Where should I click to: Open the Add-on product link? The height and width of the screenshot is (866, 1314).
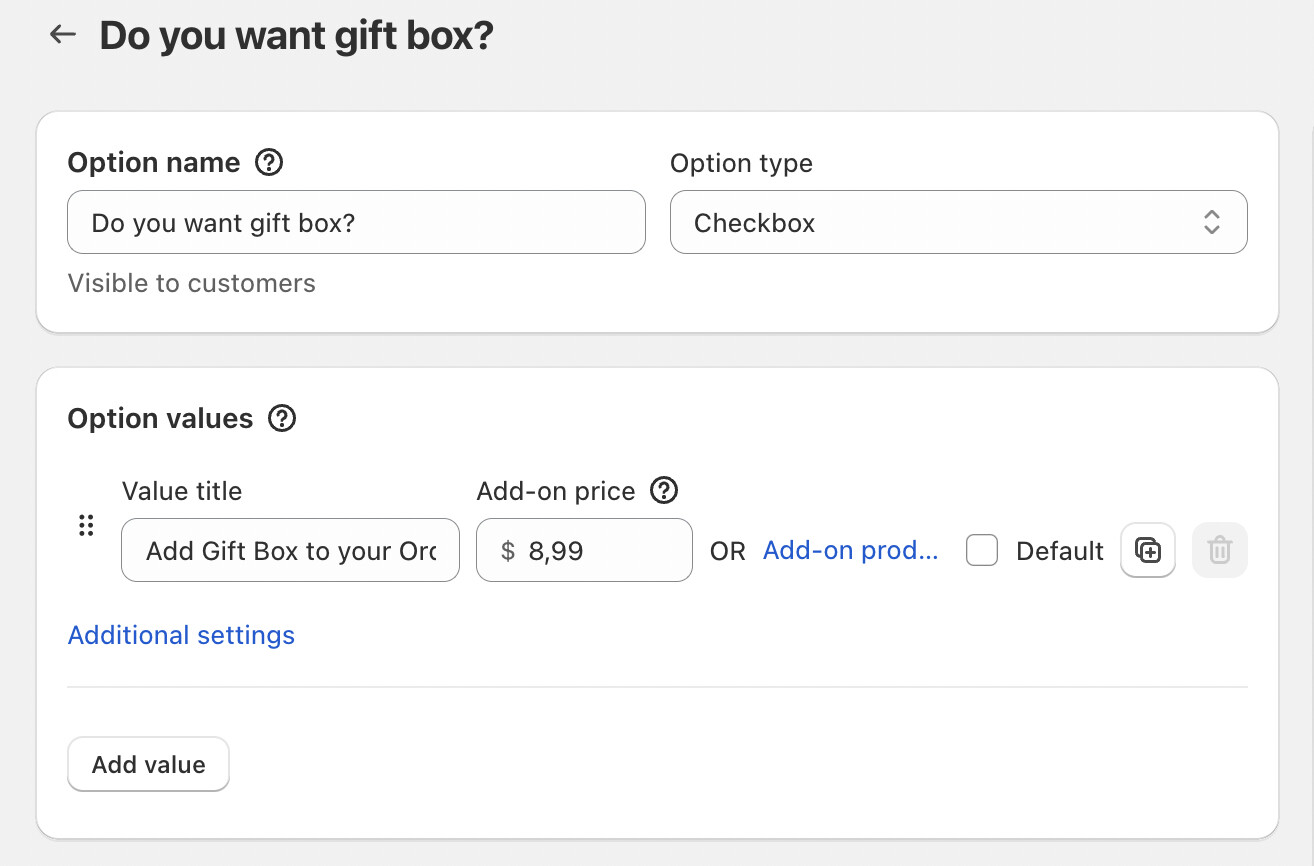(x=850, y=550)
